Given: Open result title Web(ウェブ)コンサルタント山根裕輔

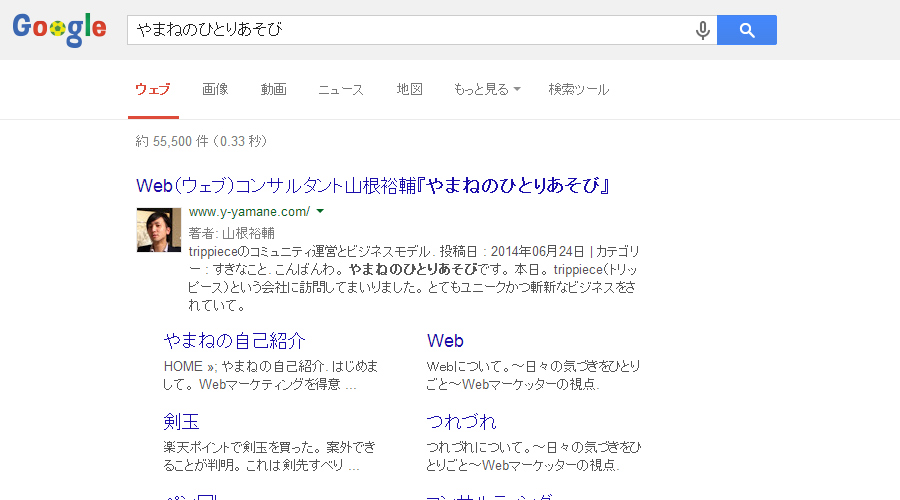Looking at the screenshot, I should (373, 185).
